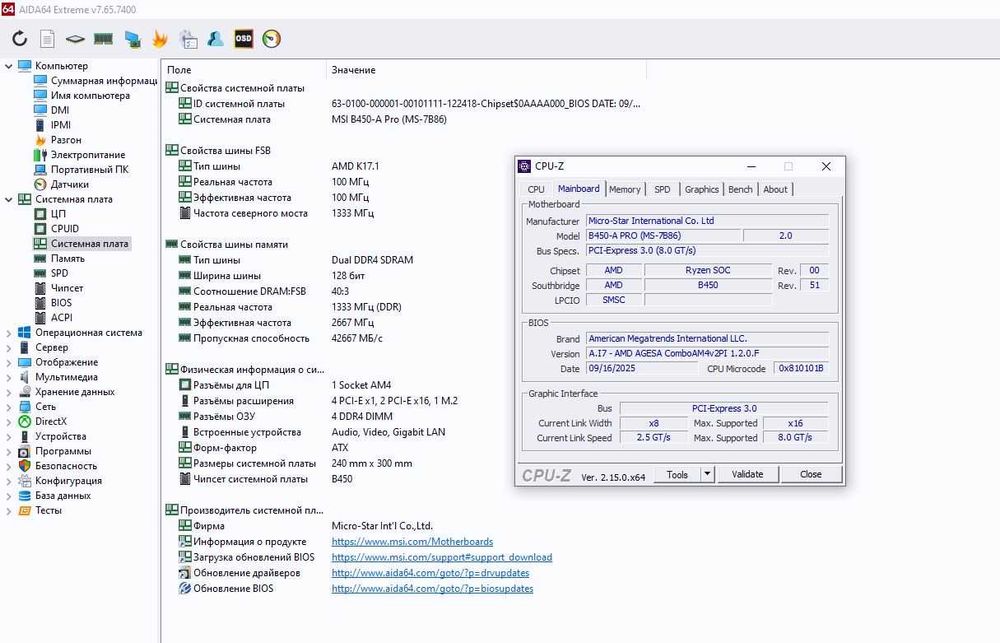This screenshot has height=643, width=1000.
Task: Open the CPUID tree item
Action: click(x=65, y=228)
